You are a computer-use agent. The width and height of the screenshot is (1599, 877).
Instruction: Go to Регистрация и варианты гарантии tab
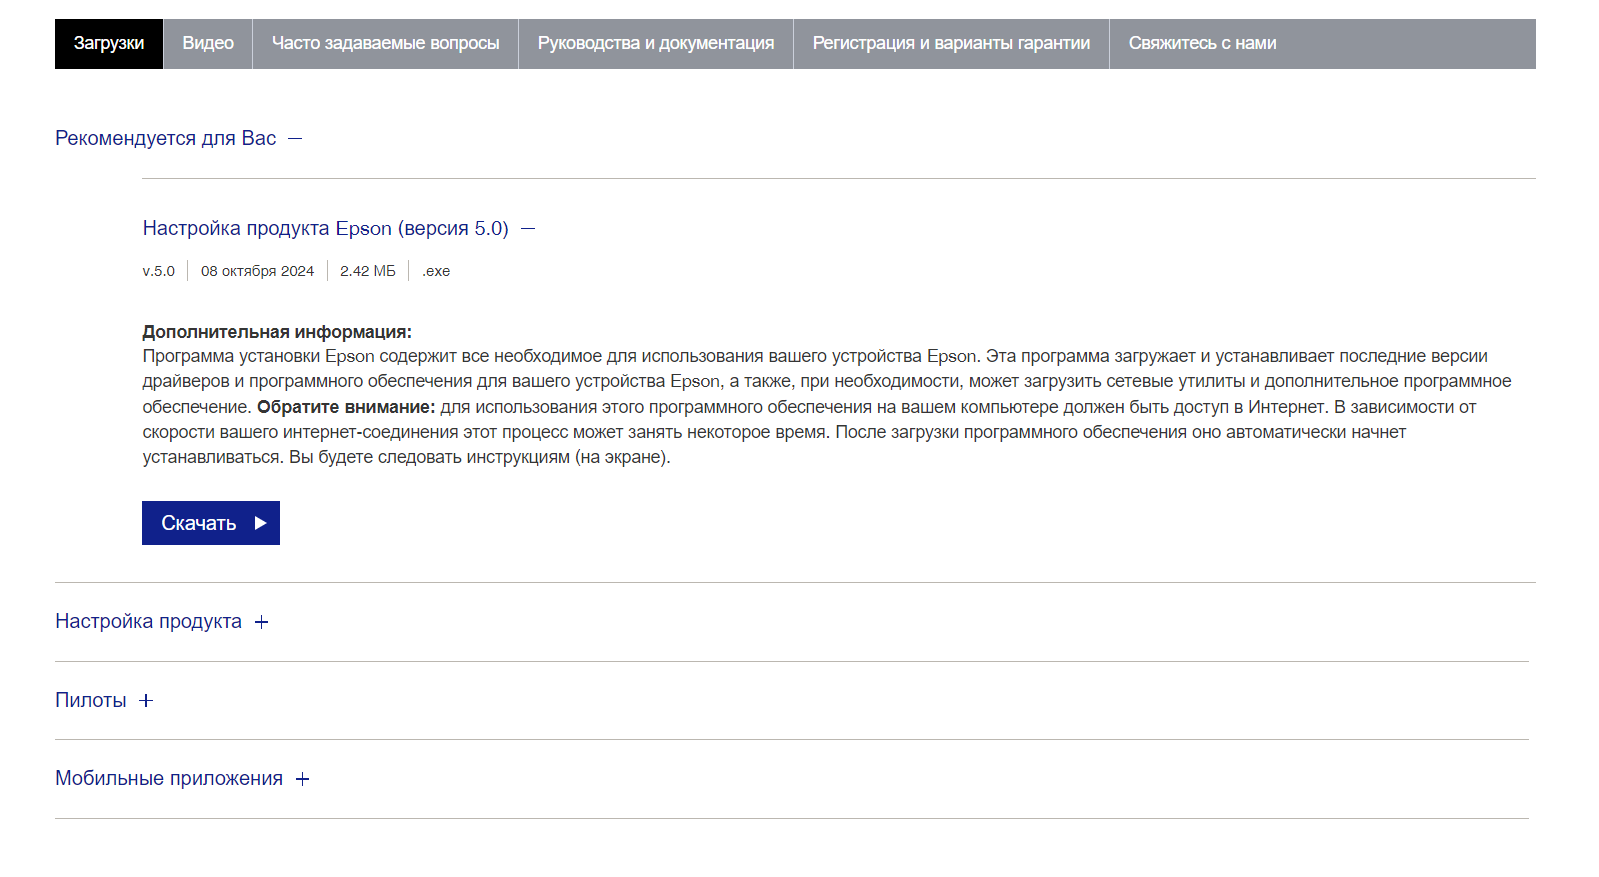(951, 44)
